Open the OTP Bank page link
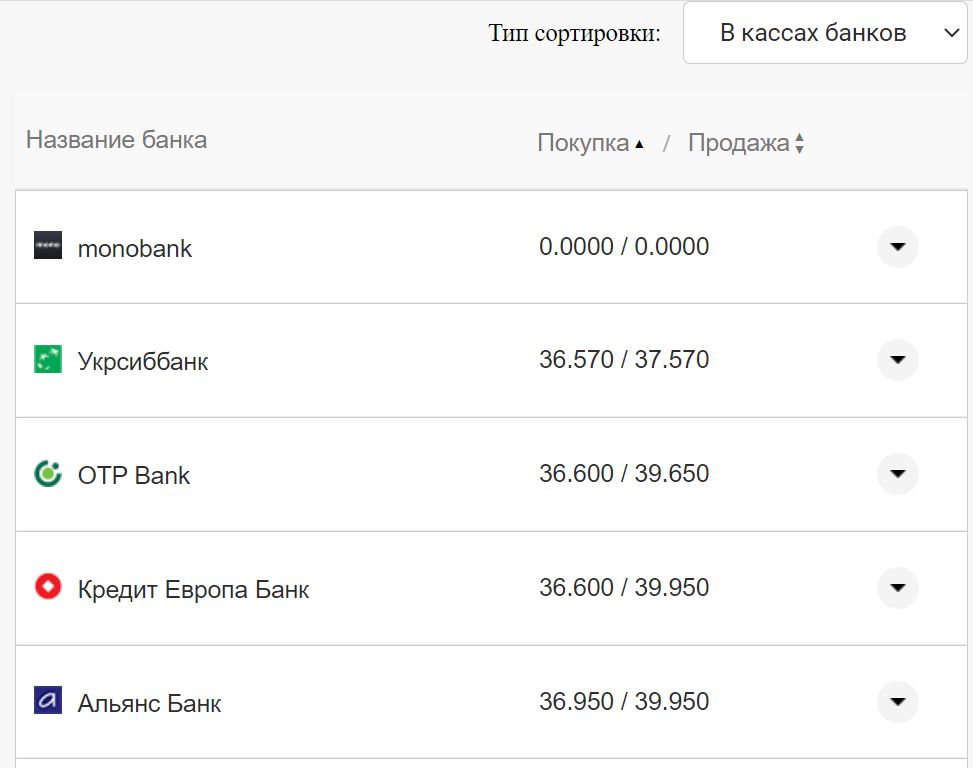This screenshot has width=973, height=768. pos(133,475)
